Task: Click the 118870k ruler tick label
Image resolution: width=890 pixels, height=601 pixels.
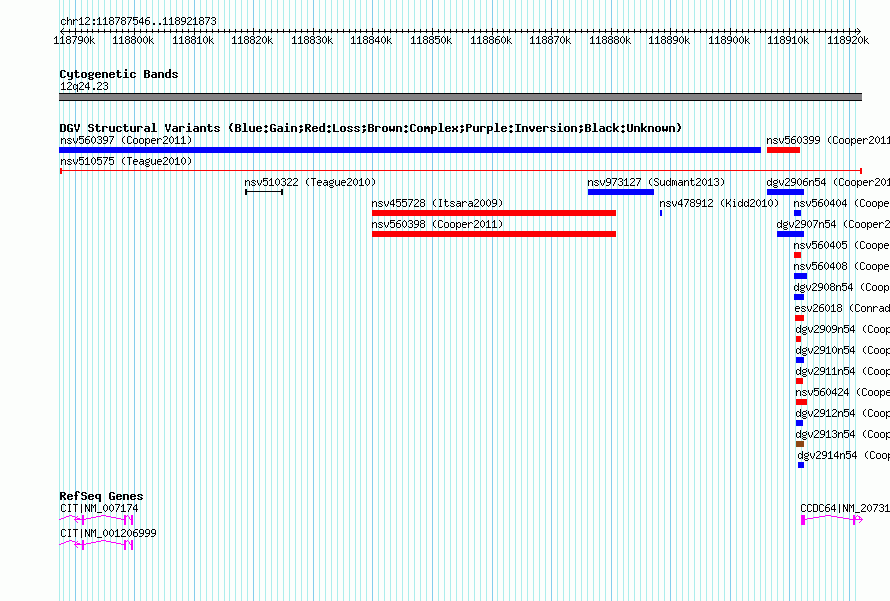Action: click(550, 40)
